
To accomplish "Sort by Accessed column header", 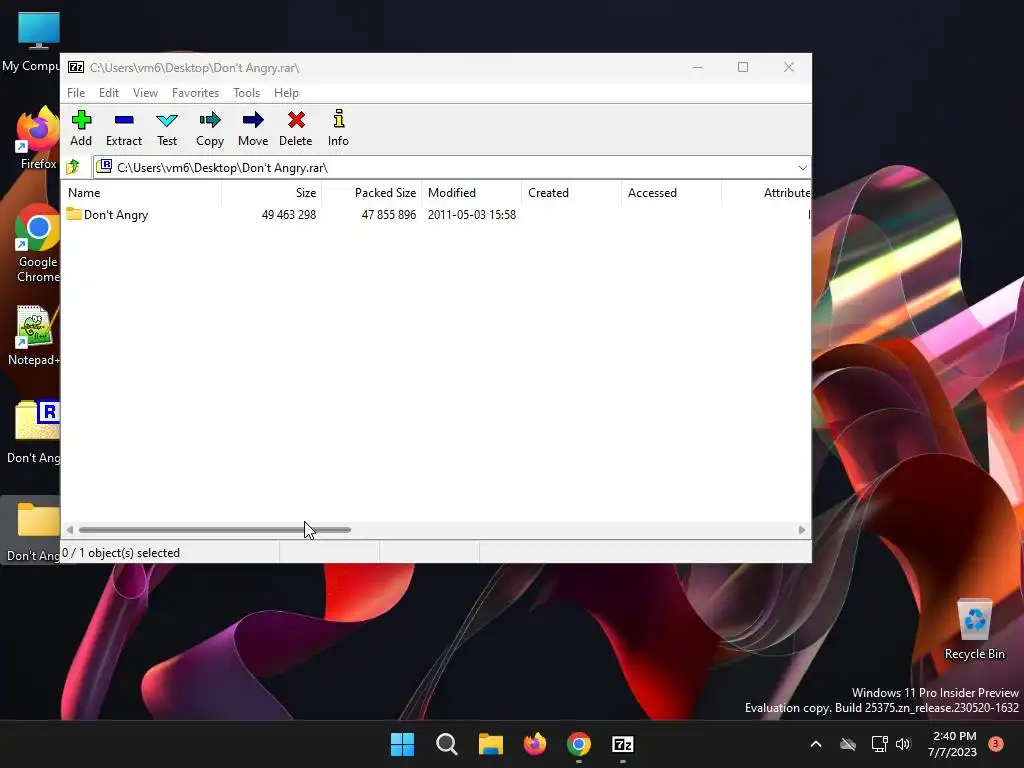I will (671, 193).
